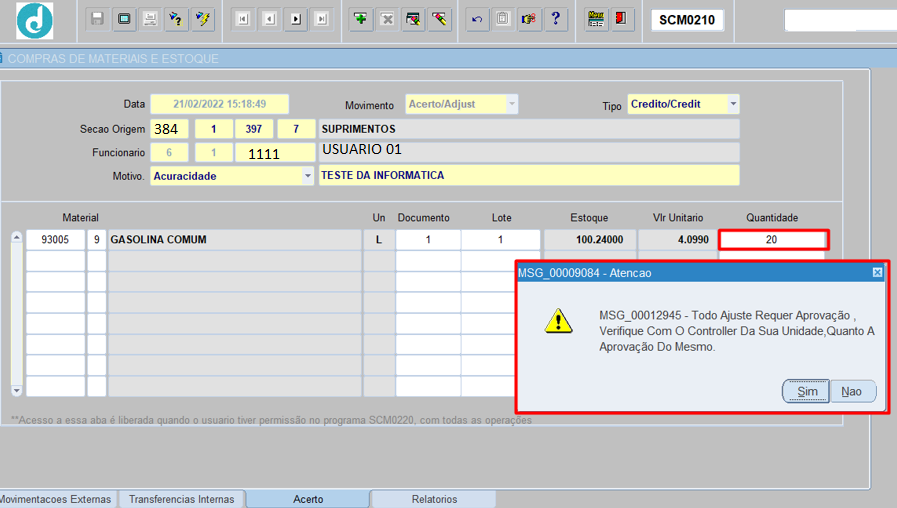The height and width of the screenshot is (508, 897).
Task: Click the GASOLINA COMUM material cell
Action: click(x=235, y=240)
